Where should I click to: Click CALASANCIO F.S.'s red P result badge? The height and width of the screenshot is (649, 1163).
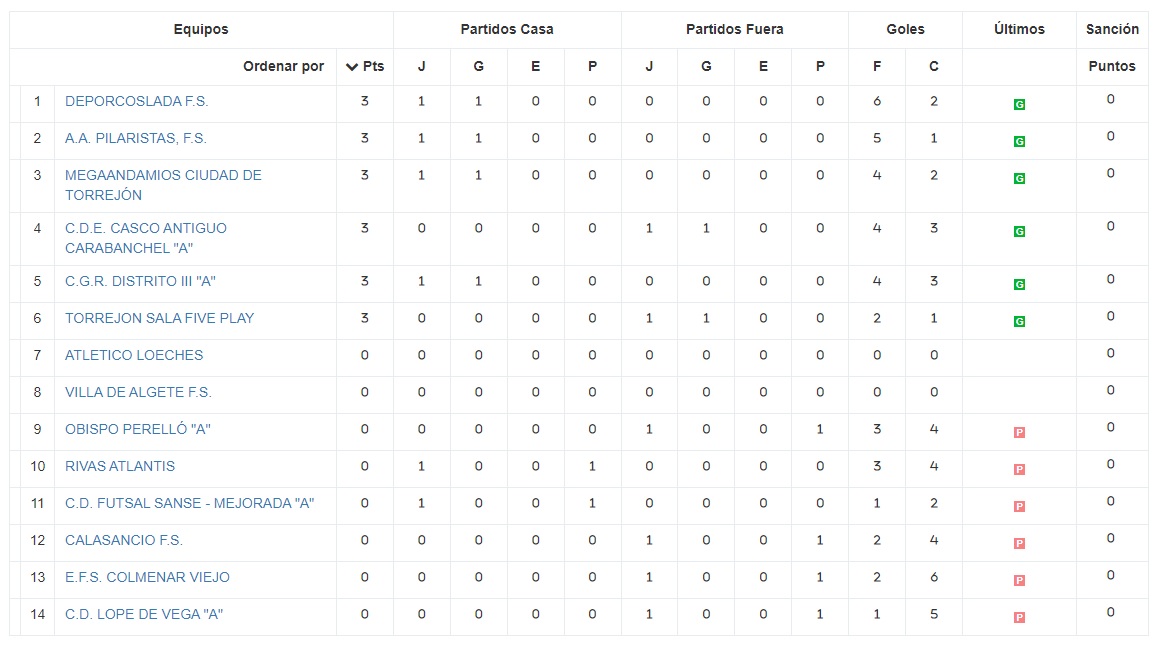pyautogui.click(x=1019, y=544)
